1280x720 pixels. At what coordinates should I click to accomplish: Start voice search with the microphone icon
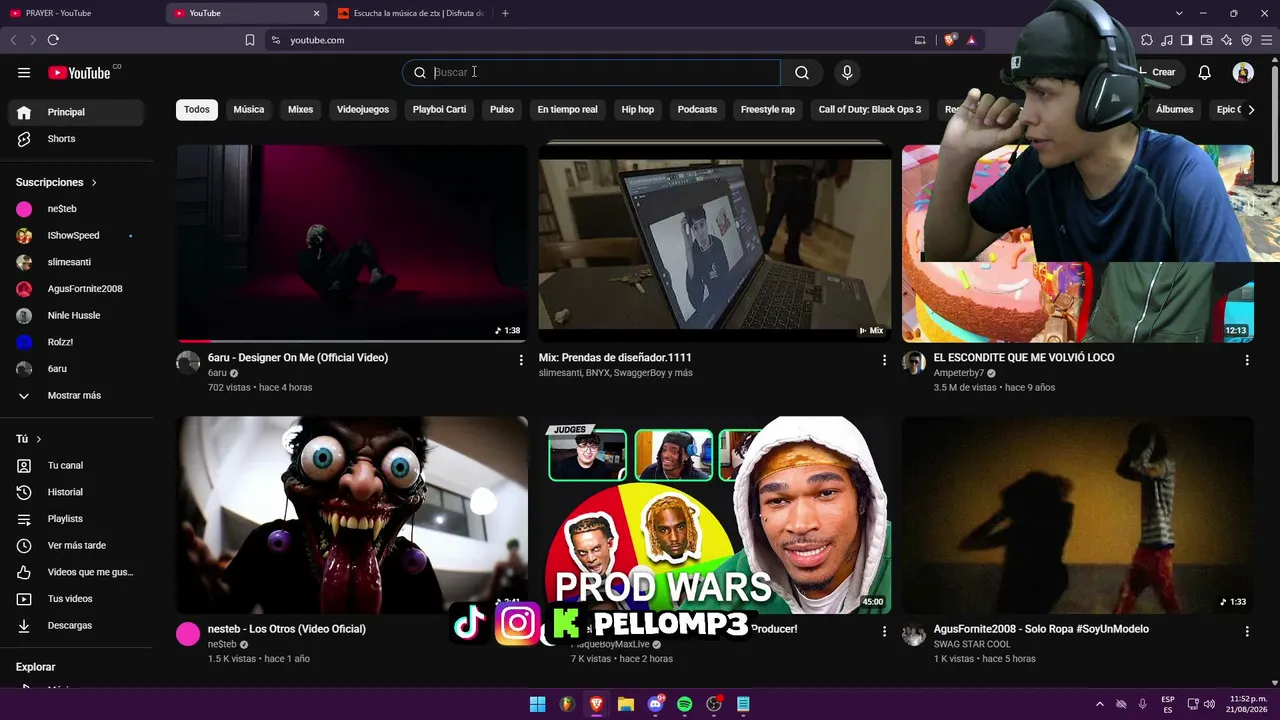(x=847, y=72)
